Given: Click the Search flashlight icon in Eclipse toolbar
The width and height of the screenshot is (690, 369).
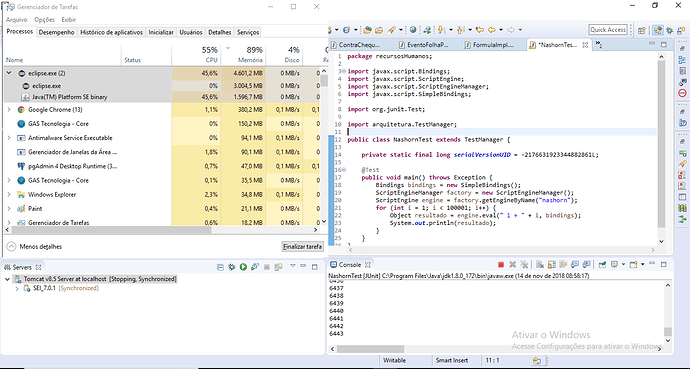Looking at the screenshot, I should (391, 30).
